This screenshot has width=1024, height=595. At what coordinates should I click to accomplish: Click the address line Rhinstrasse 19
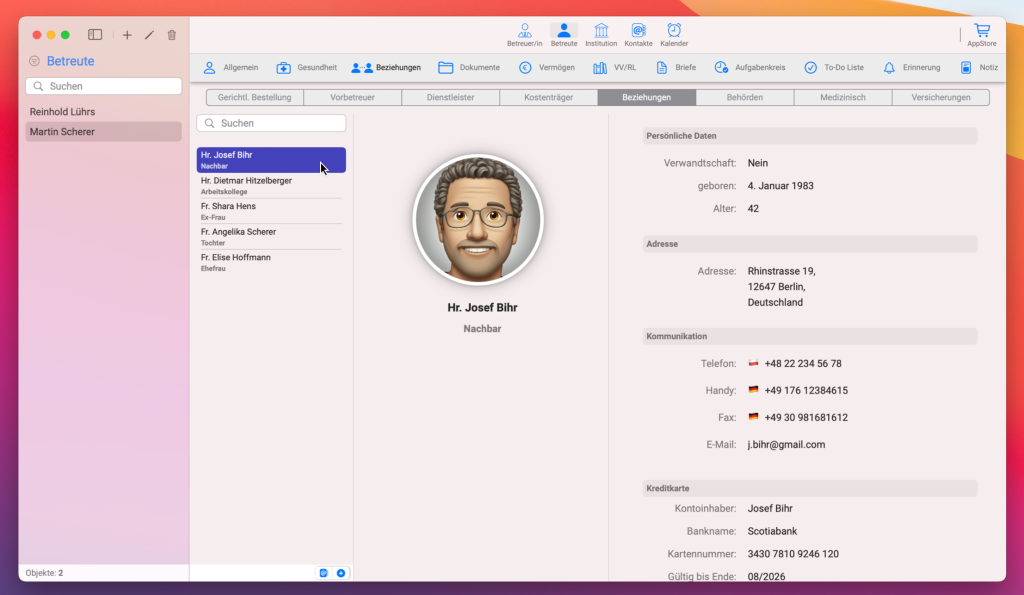pos(781,270)
